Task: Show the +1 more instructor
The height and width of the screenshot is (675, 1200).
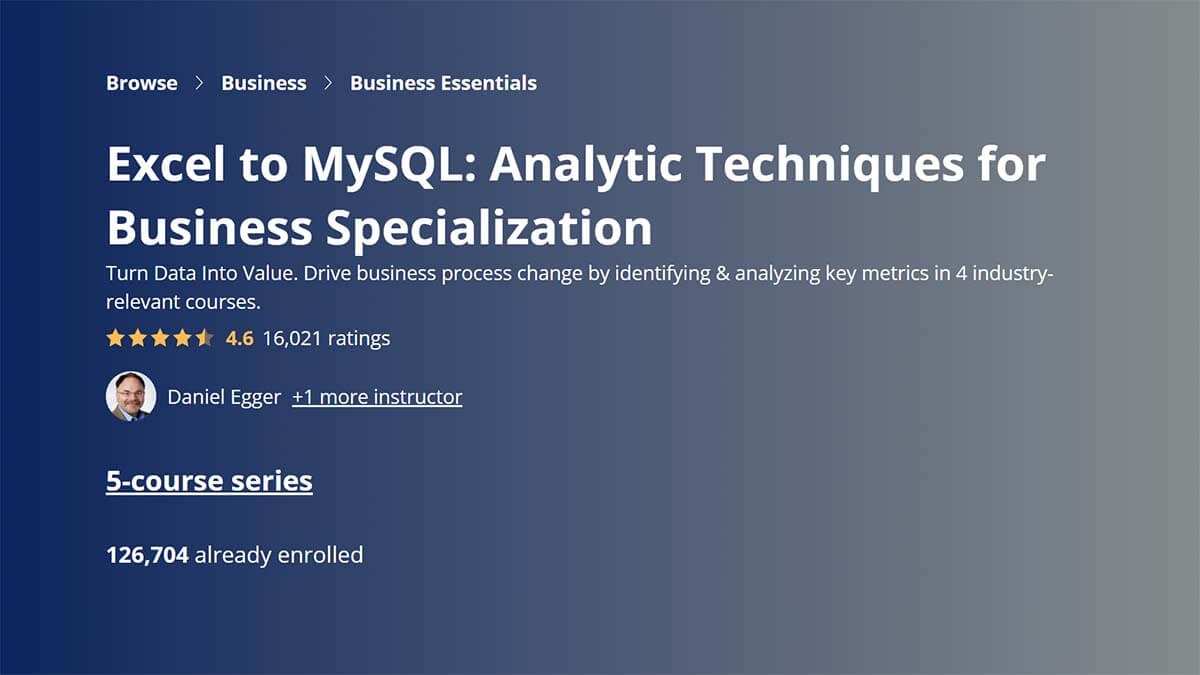Action: pyautogui.click(x=377, y=397)
